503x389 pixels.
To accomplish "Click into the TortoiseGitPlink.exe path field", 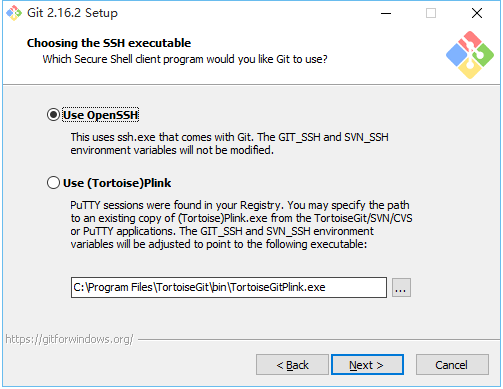I will 229,287.
